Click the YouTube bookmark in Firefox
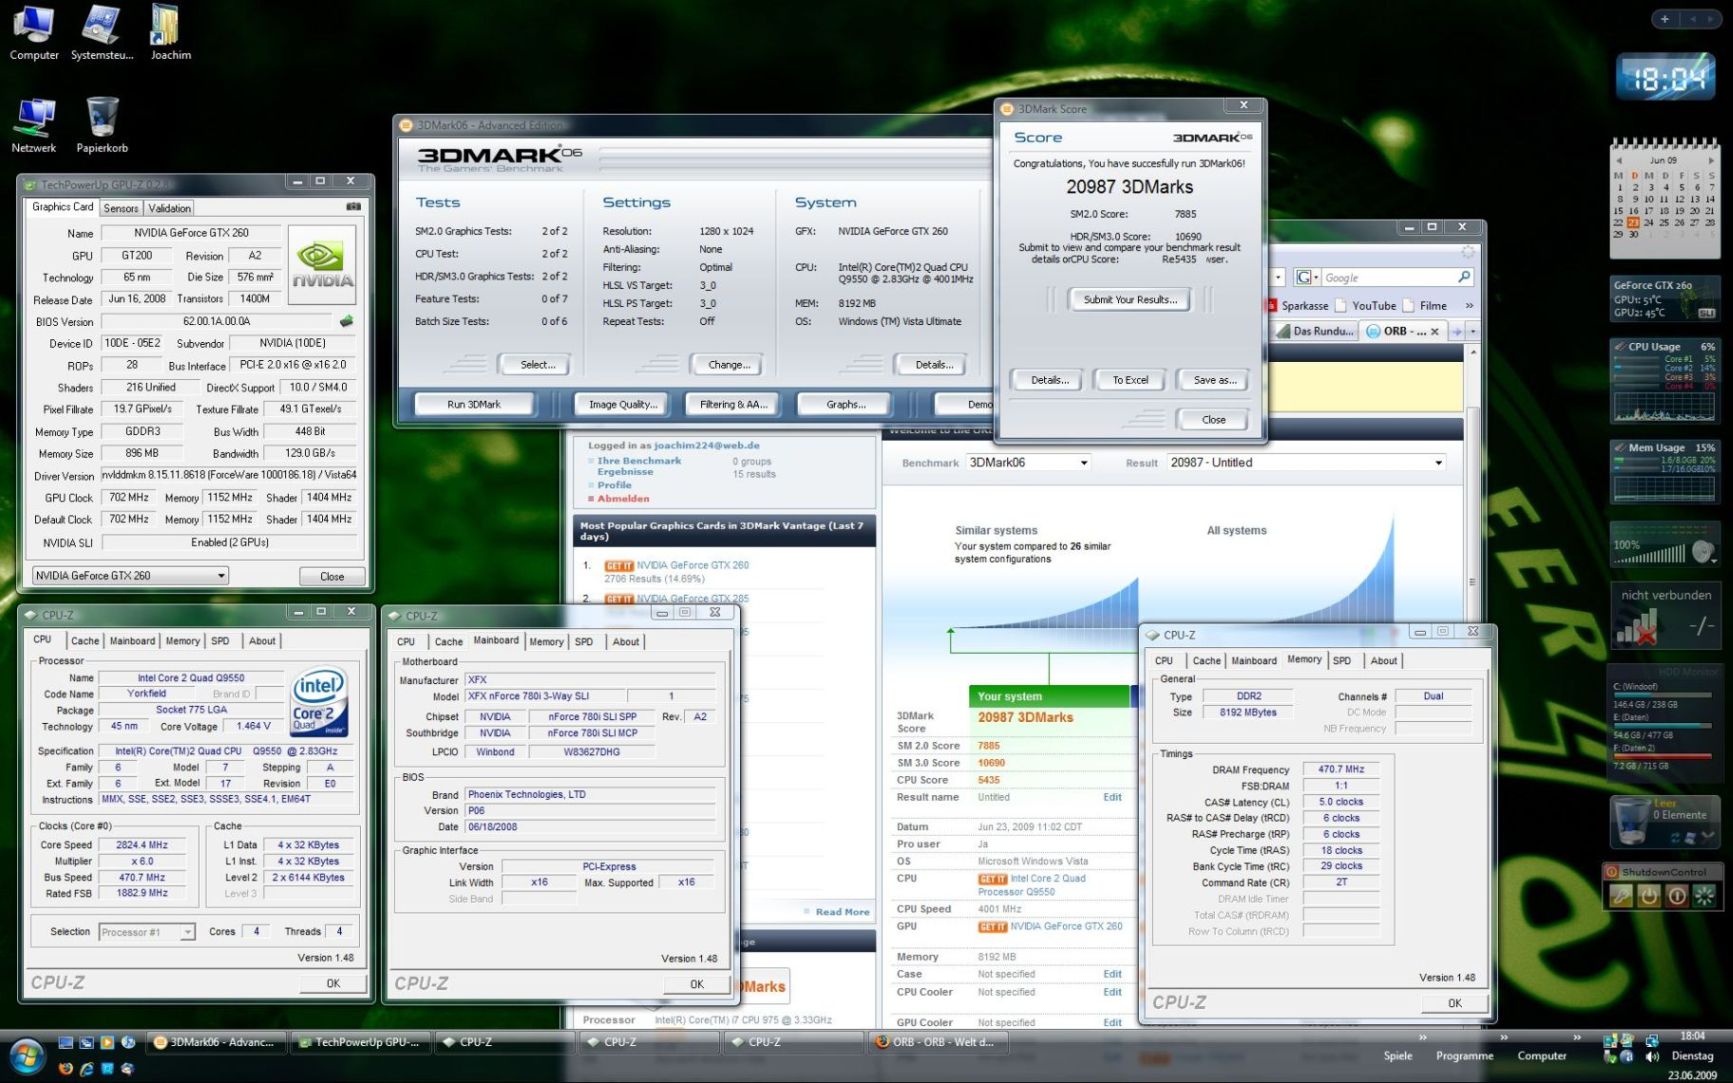Screen dimensions: 1733x1083 coord(1366,306)
